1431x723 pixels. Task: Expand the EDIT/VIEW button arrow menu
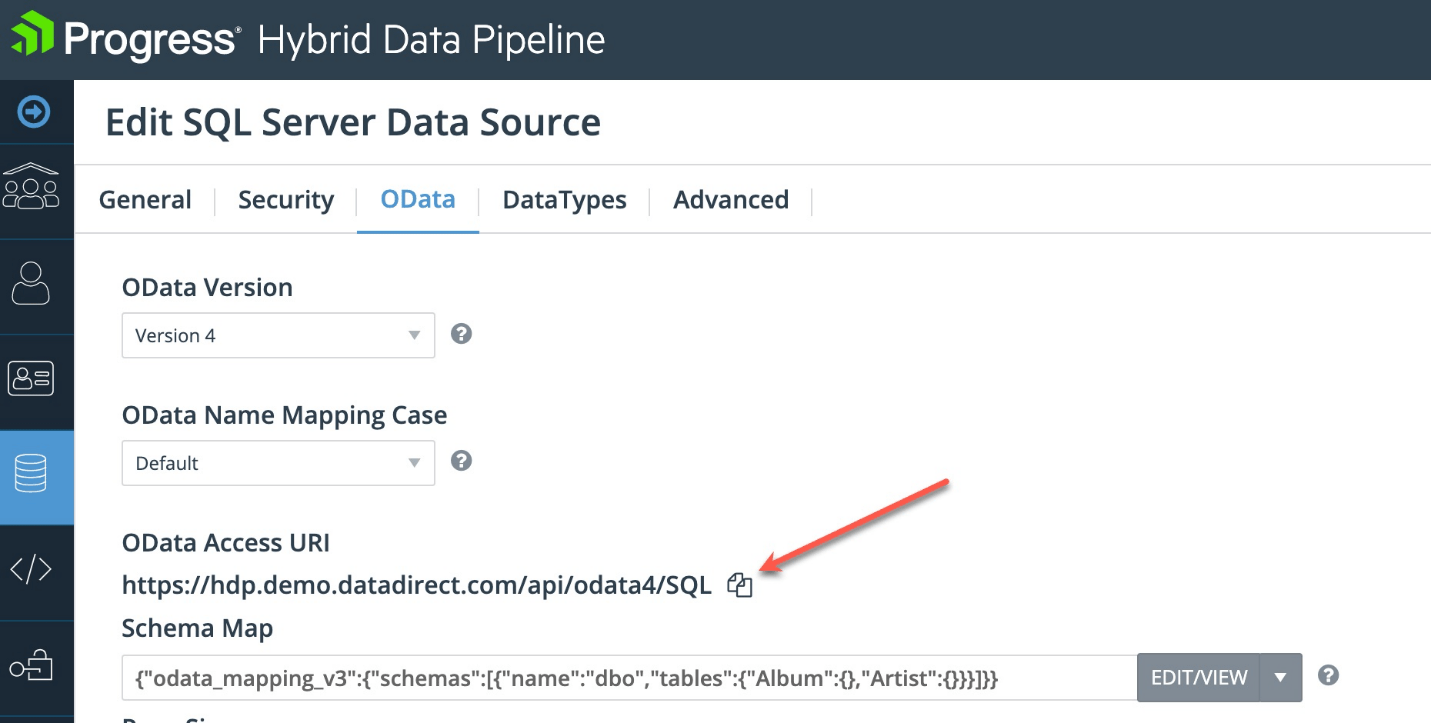[1281, 678]
